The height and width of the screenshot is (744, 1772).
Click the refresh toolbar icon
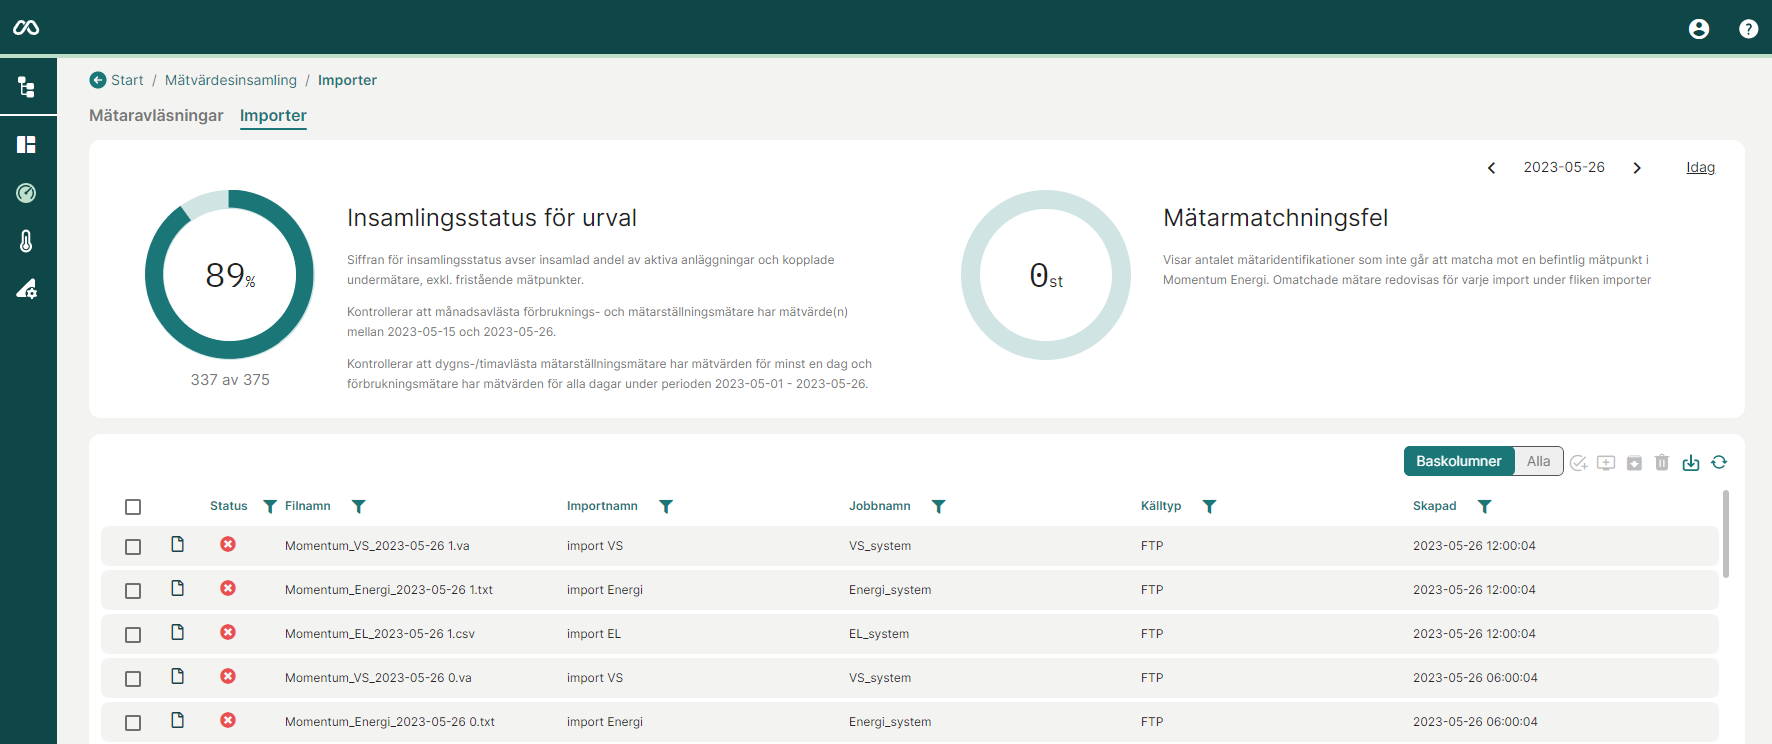[1719, 462]
